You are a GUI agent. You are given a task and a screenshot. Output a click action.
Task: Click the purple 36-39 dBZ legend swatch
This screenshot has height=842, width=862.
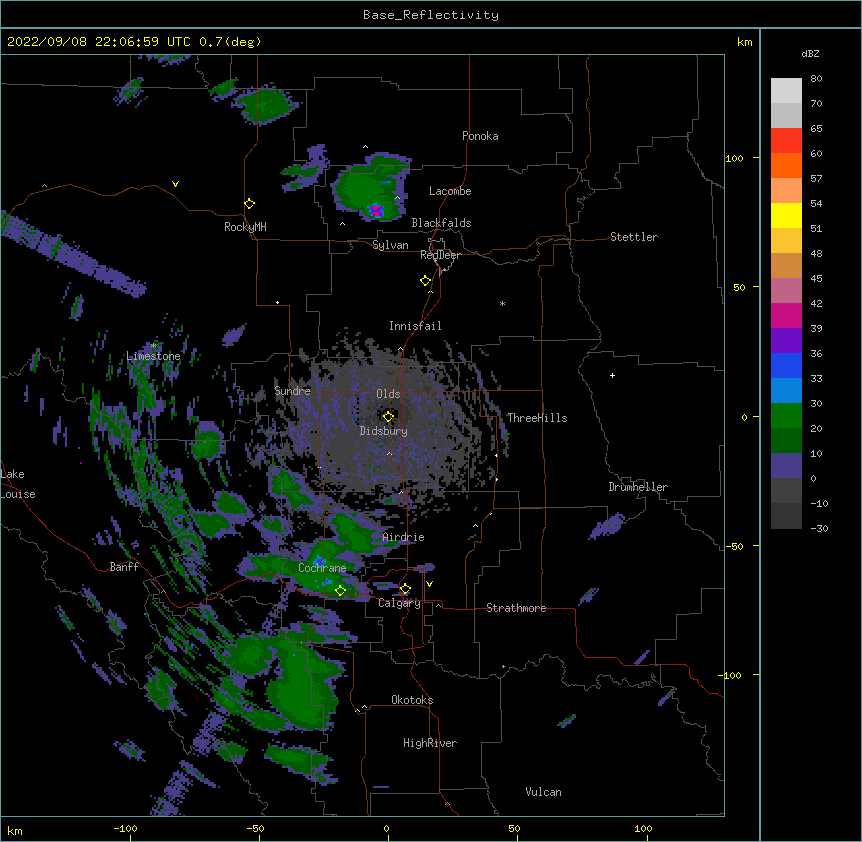(x=786, y=341)
